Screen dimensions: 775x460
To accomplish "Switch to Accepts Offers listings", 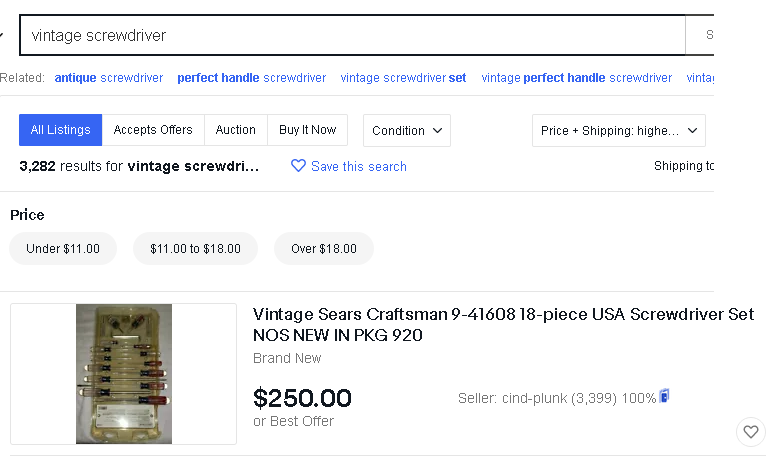I will [x=153, y=130].
